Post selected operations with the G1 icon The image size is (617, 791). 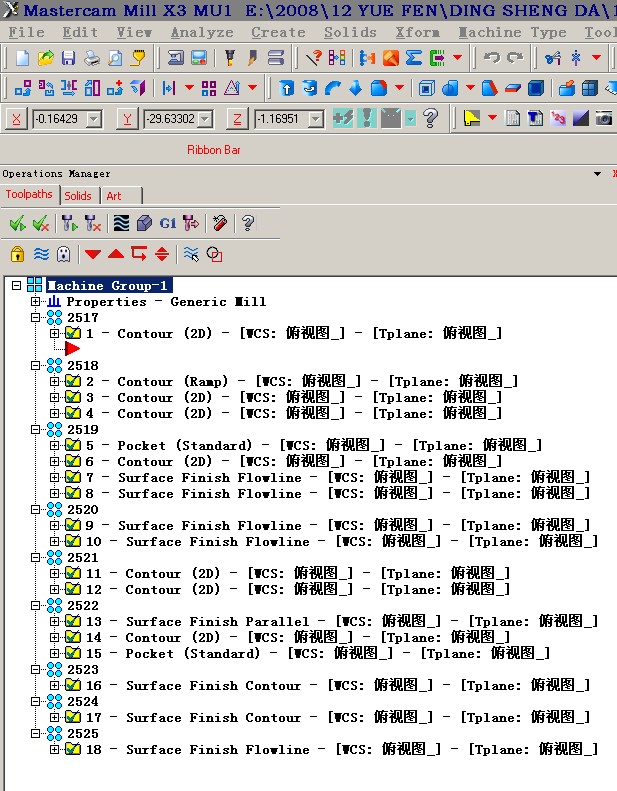tap(167, 223)
